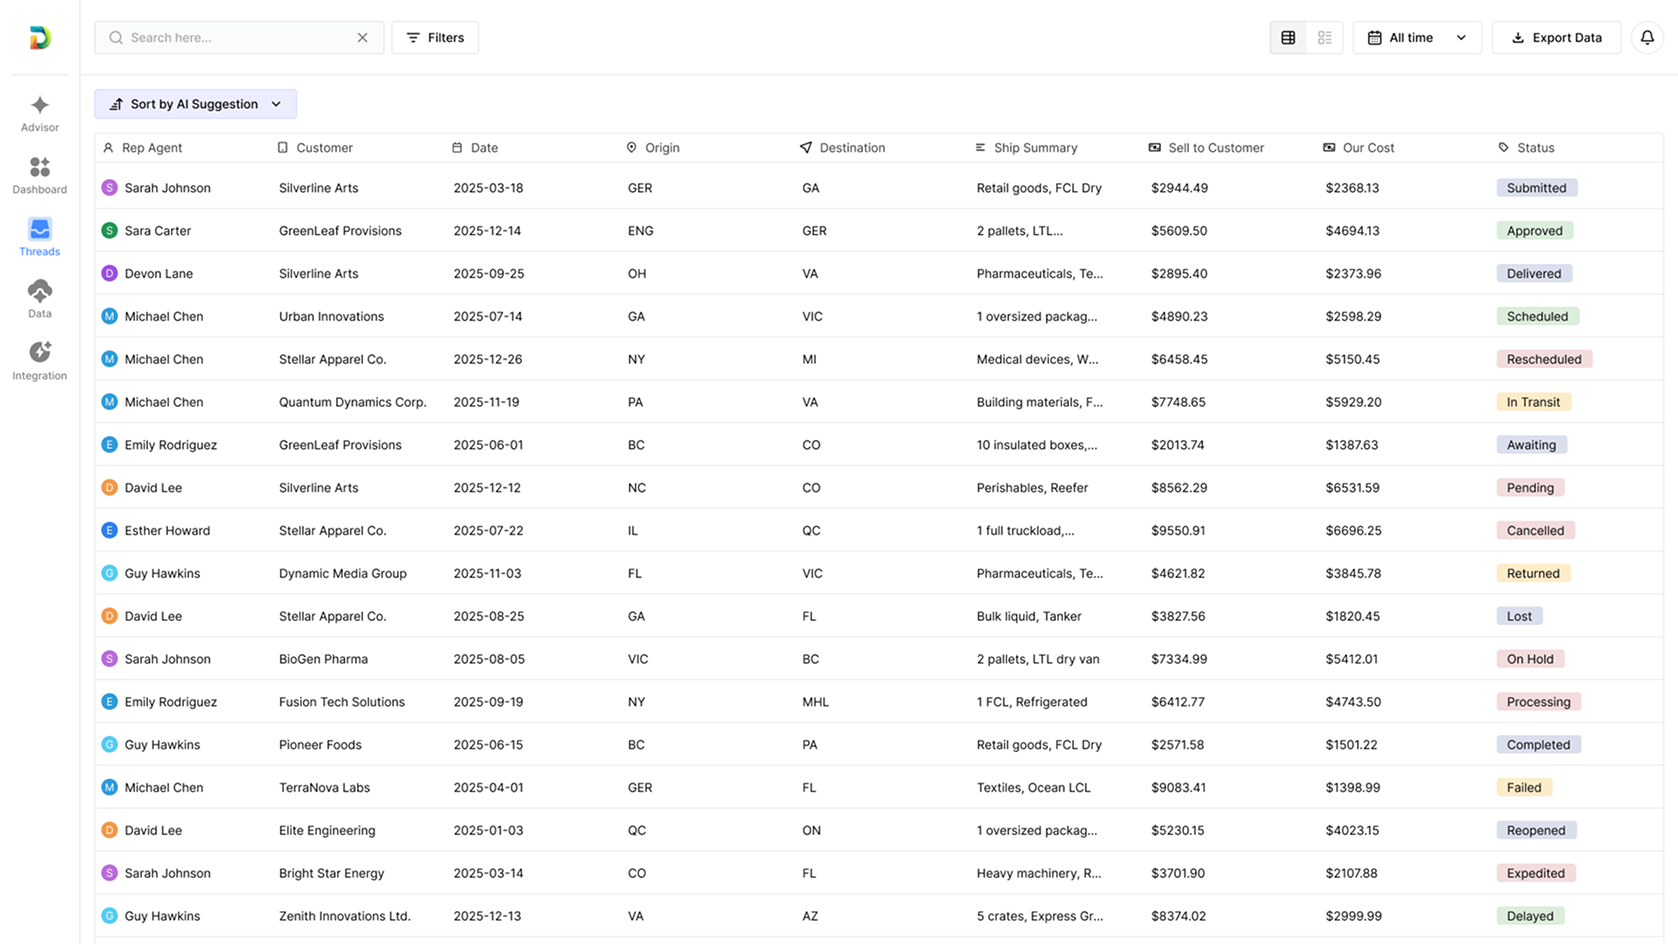Click the Status column header
The width and height of the screenshot is (1678, 944).
tap(1535, 148)
